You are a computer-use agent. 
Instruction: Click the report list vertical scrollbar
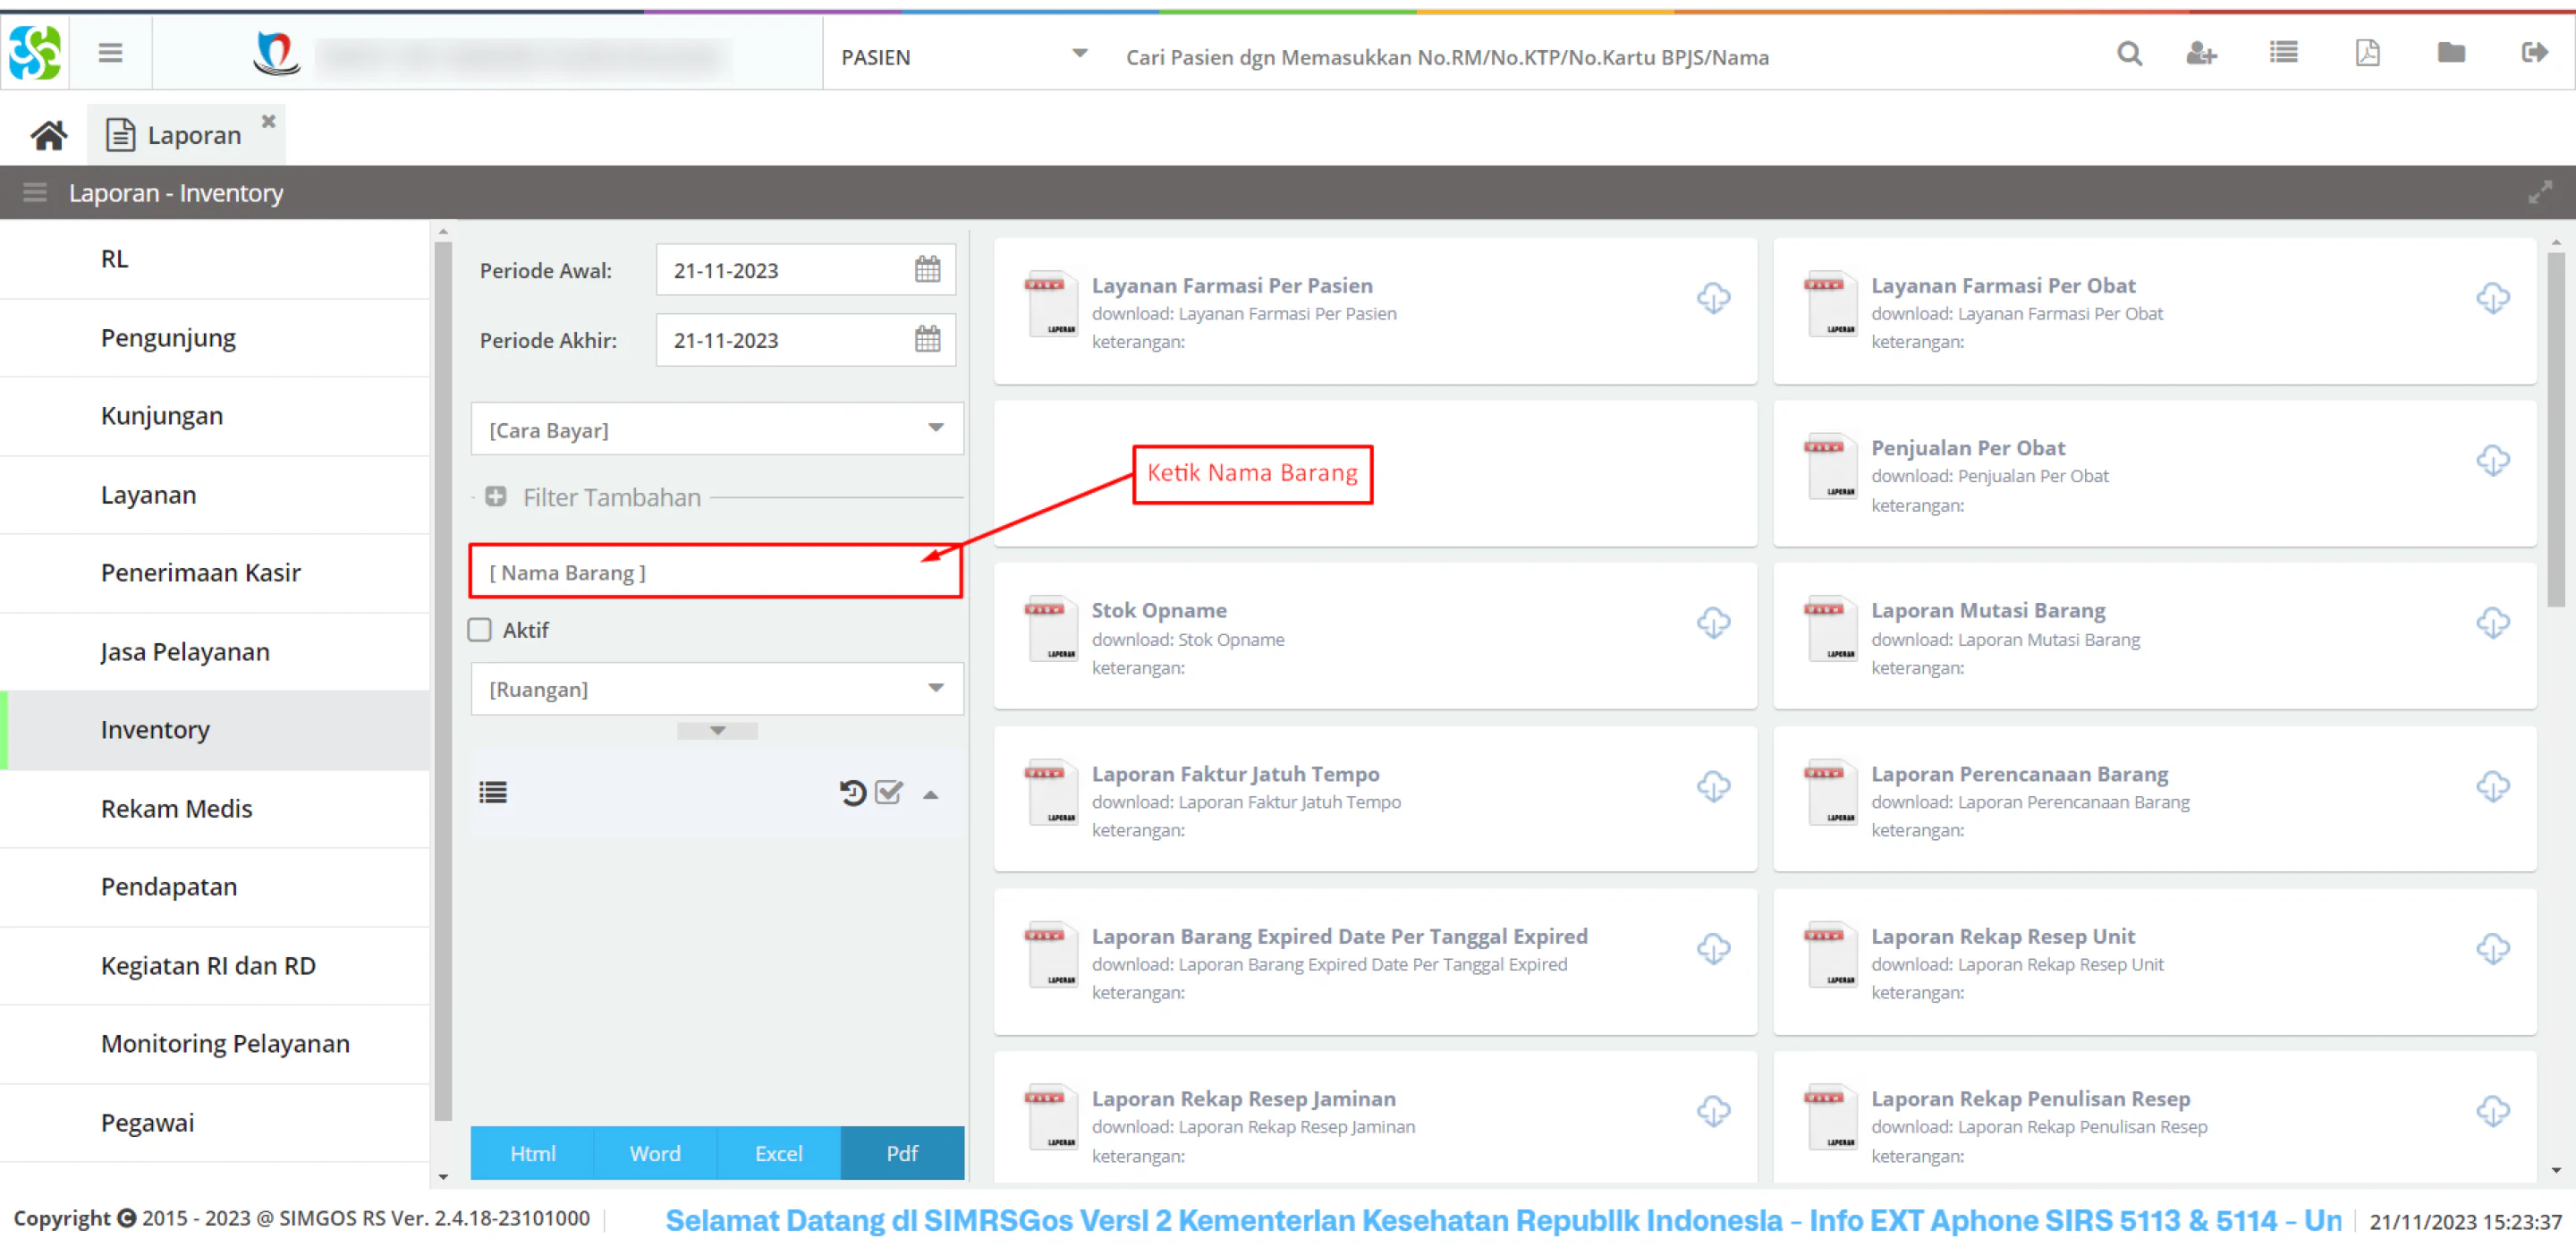[x=2555, y=430]
